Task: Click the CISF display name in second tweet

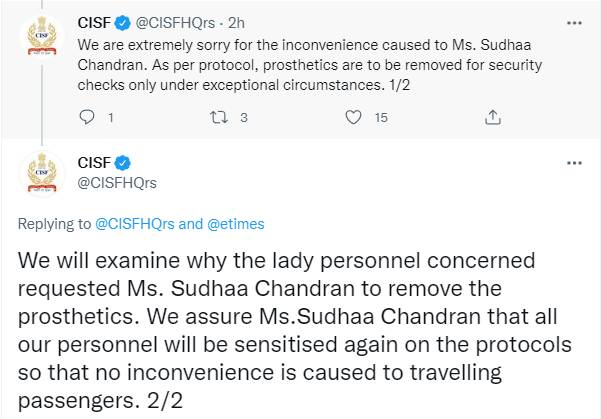Action: [x=94, y=163]
